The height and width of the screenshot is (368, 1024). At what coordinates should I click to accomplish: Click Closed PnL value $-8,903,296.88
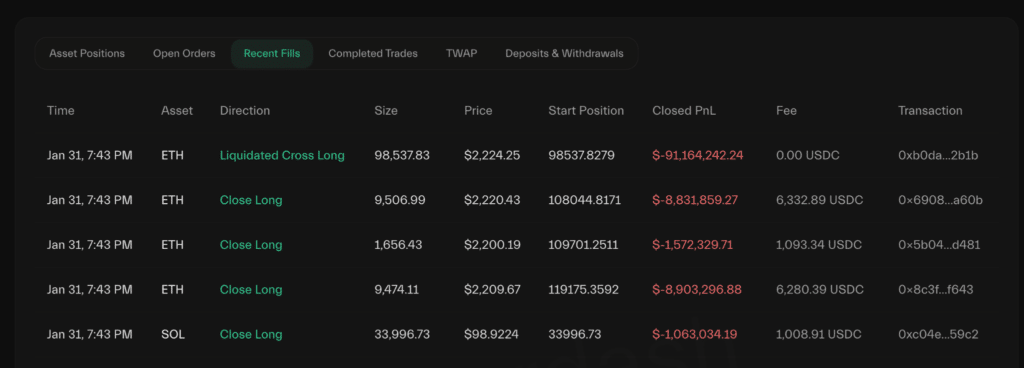(x=697, y=290)
